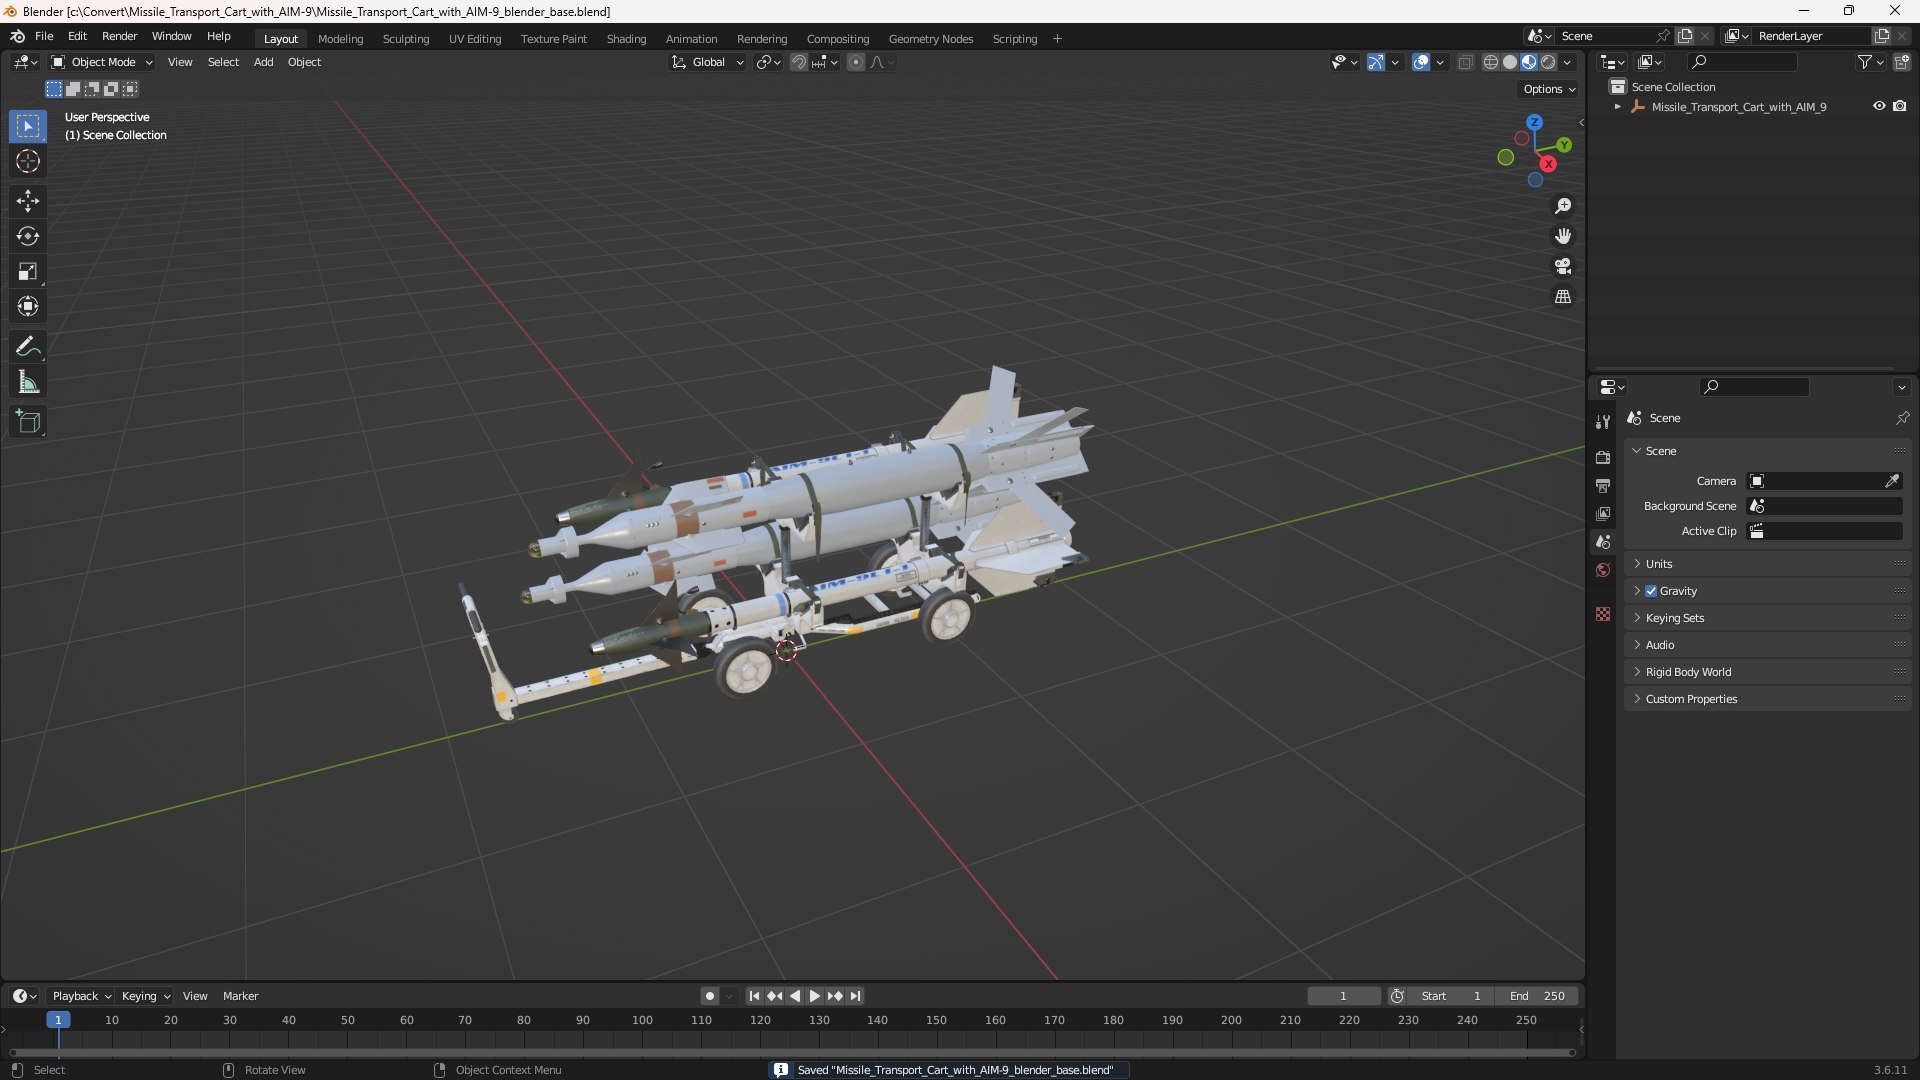This screenshot has height=1080, width=1920.
Task: Jump to the timeline end frame
Action: point(855,996)
